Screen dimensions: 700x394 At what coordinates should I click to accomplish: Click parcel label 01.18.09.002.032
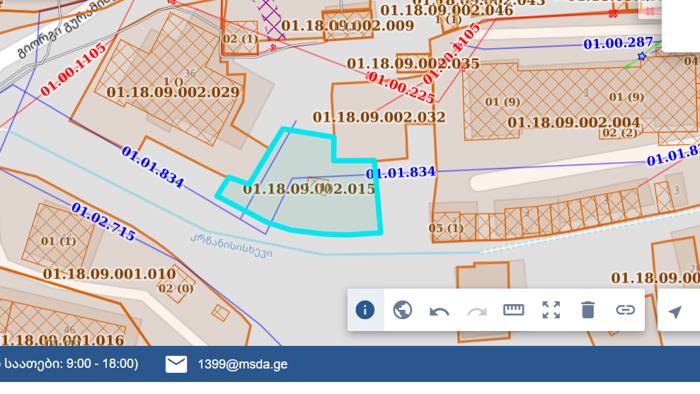click(x=379, y=117)
